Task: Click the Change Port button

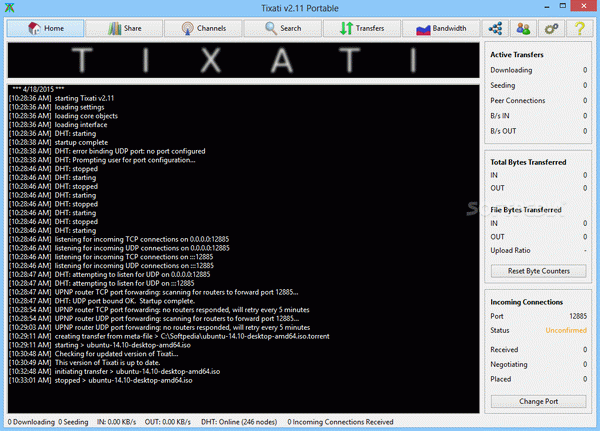Action: 538,401
